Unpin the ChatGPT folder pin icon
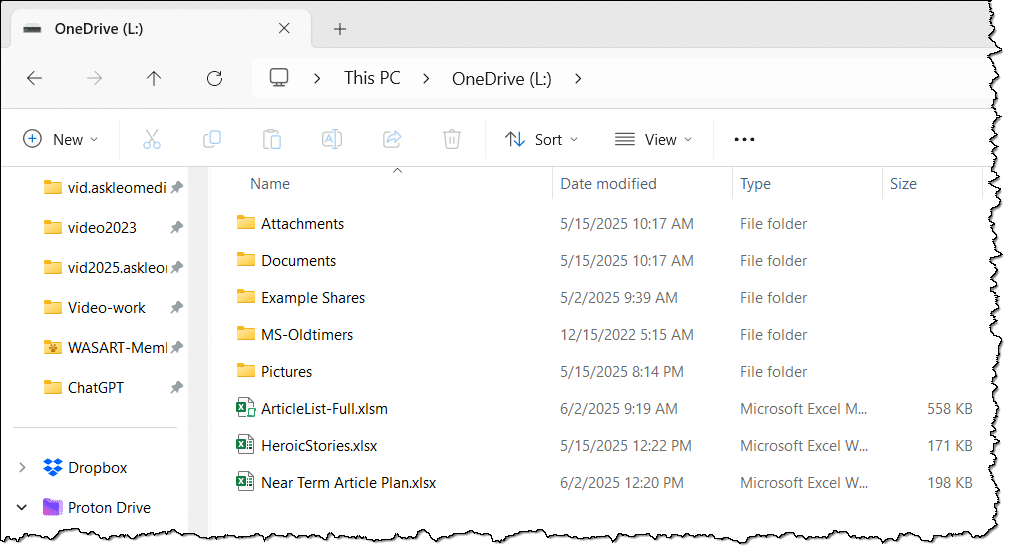Screen dimensions: 1010x551 pyautogui.click(x=176, y=388)
